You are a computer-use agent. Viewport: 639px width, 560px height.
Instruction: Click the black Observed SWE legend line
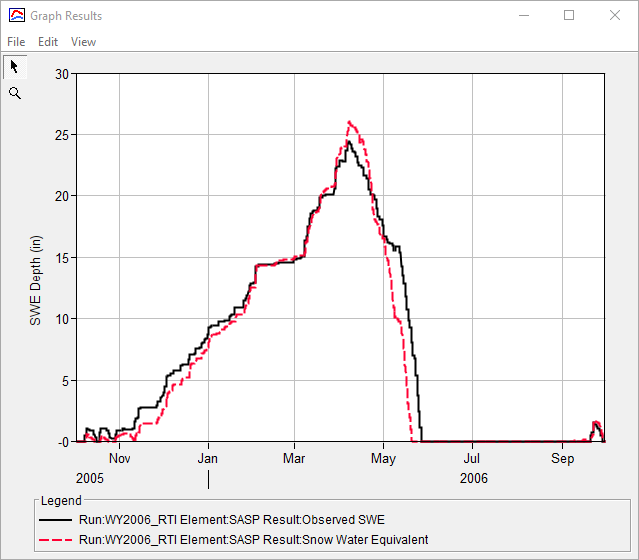(56, 520)
